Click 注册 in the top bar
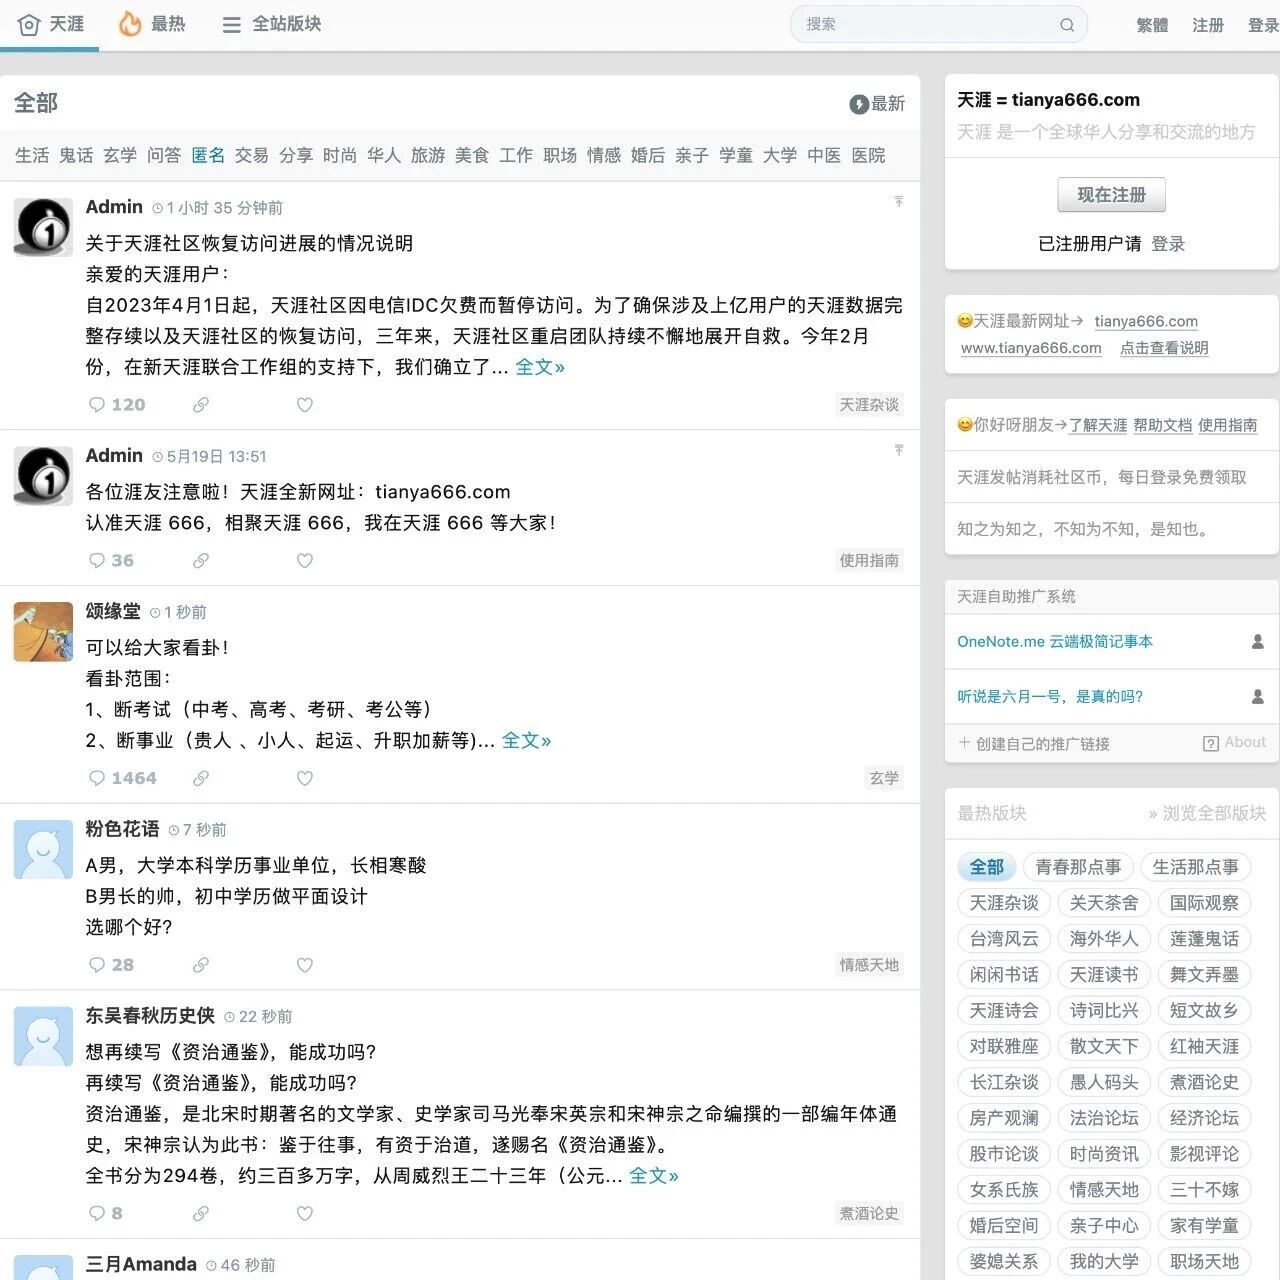This screenshot has height=1280, width=1280. [x=1208, y=25]
